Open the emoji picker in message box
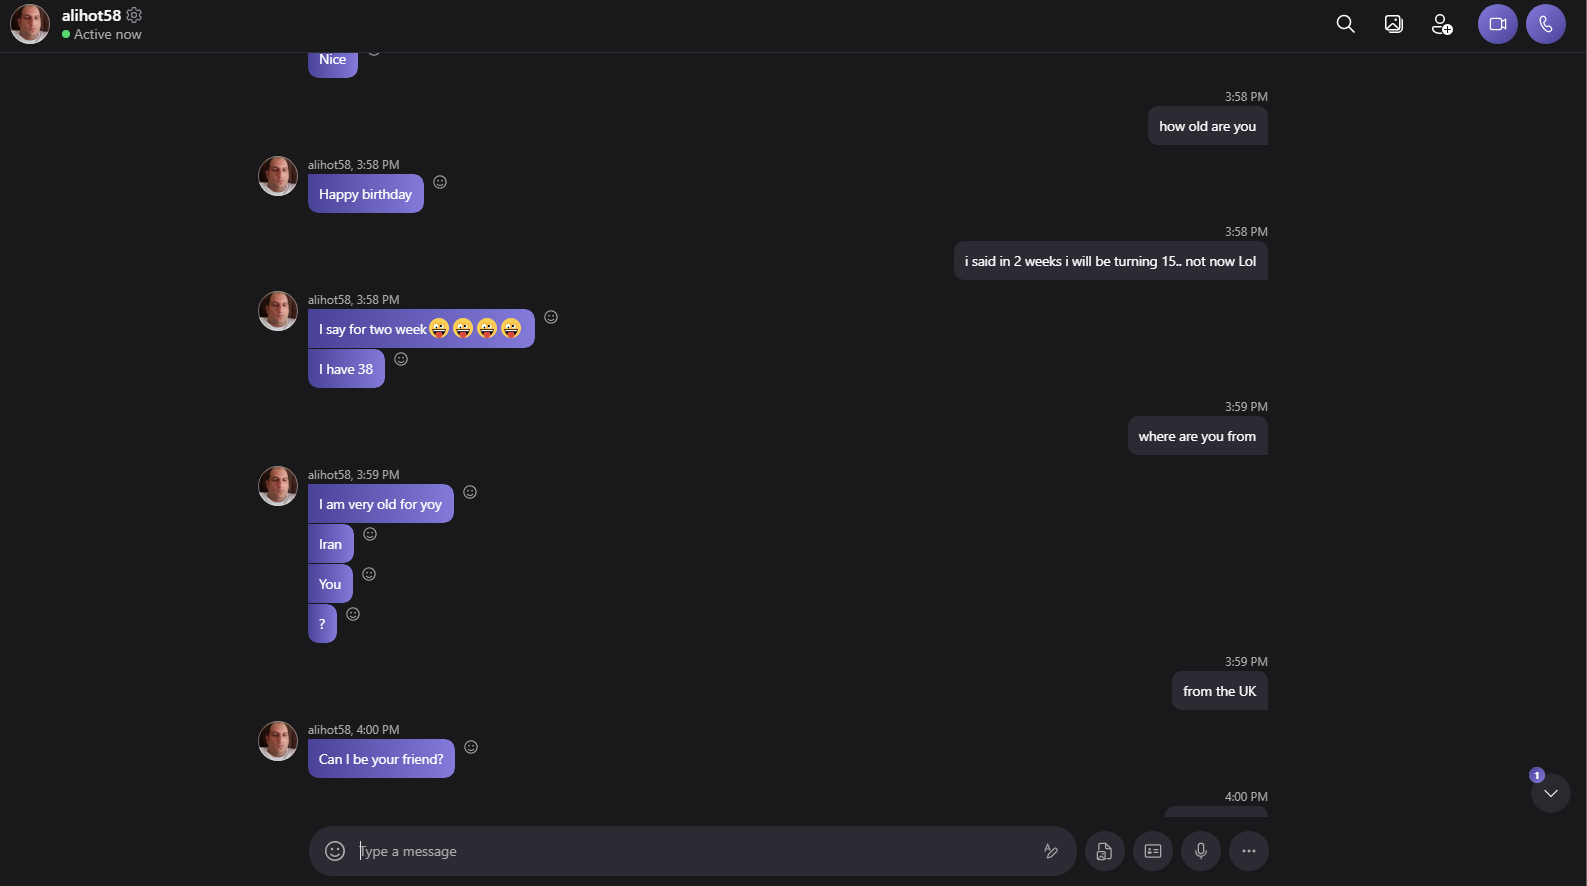Screen dimensions: 1587x886 [x=335, y=851]
